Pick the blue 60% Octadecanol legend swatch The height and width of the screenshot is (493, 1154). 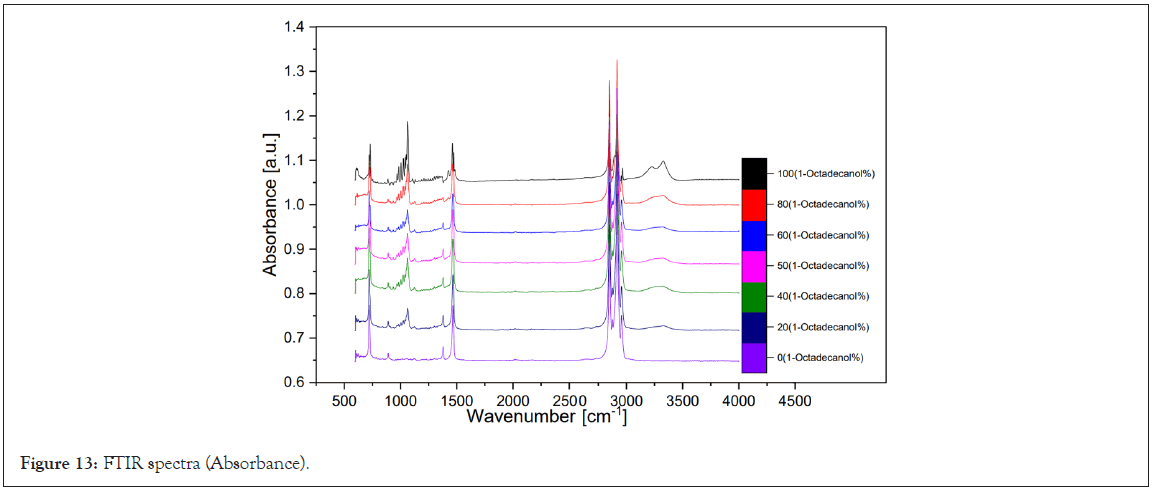pos(754,235)
